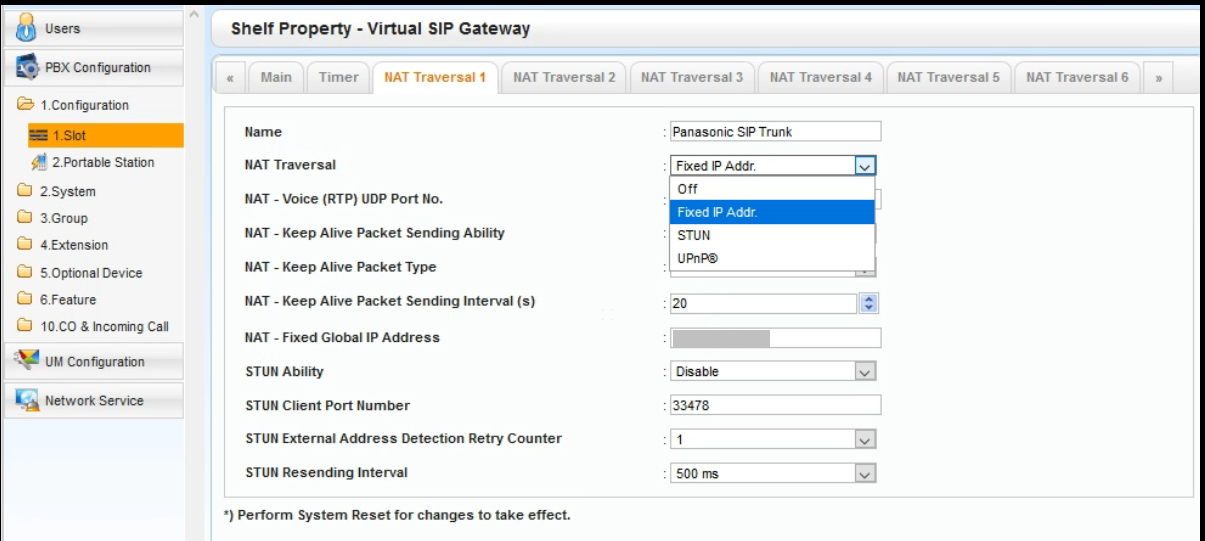Open the 2.Portable Station item
Viewport: 1205px width, 541px height.
pos(102,162)
